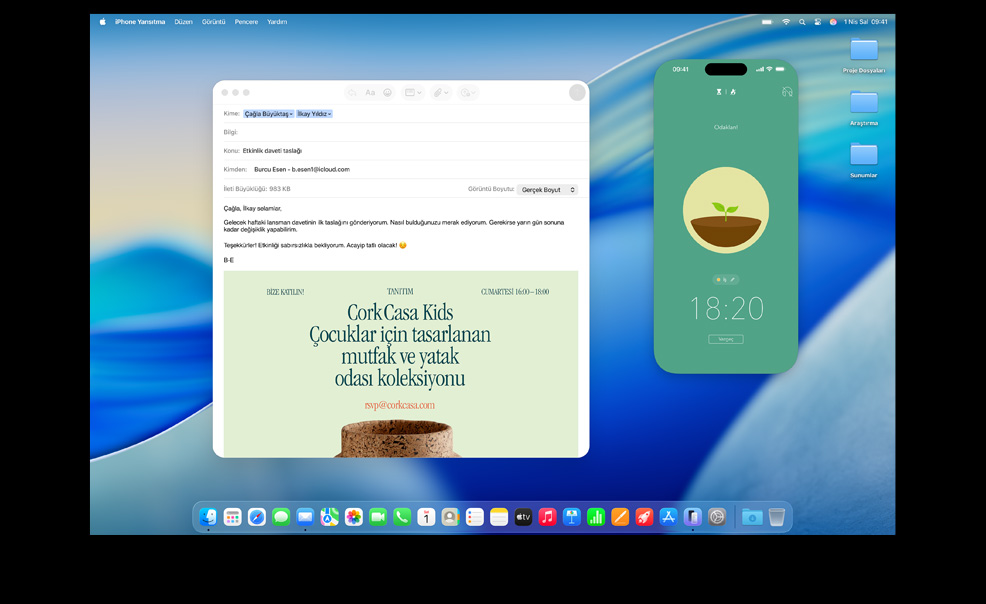Image resolution: width=986 pixels, height=604 pixels.
Task: Open the Düzen menu
Action: [183, 21]
